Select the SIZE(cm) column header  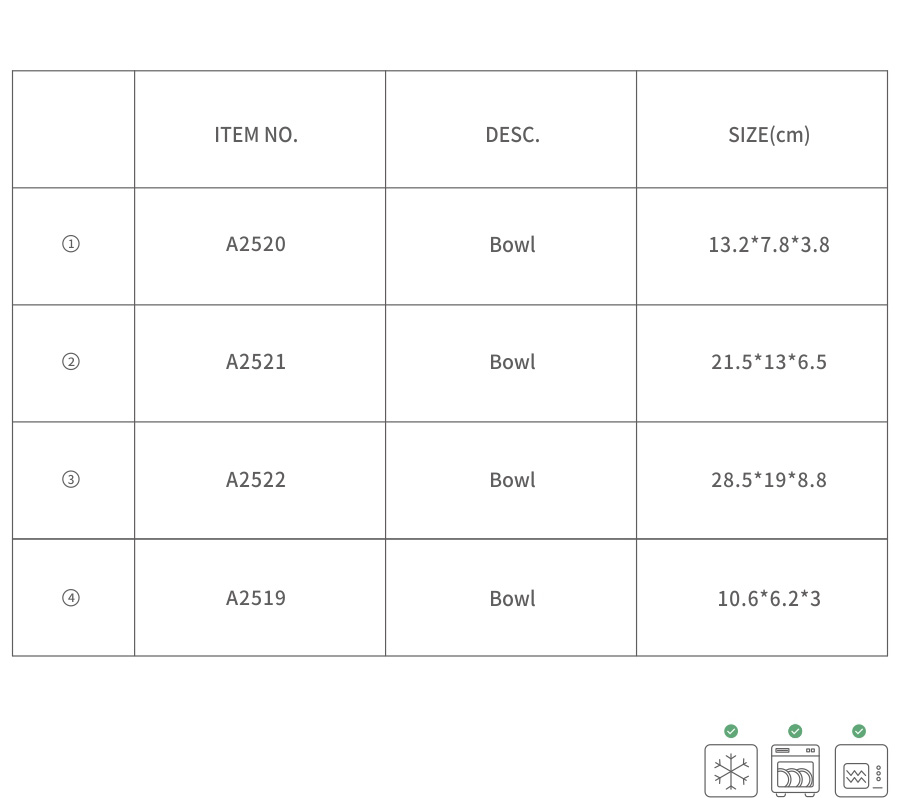tap(769, 136)
